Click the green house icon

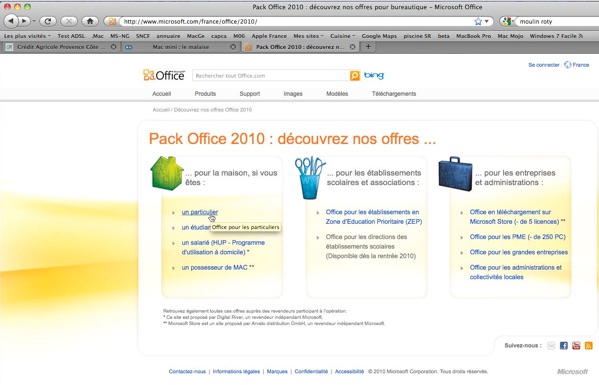point(167,173)
